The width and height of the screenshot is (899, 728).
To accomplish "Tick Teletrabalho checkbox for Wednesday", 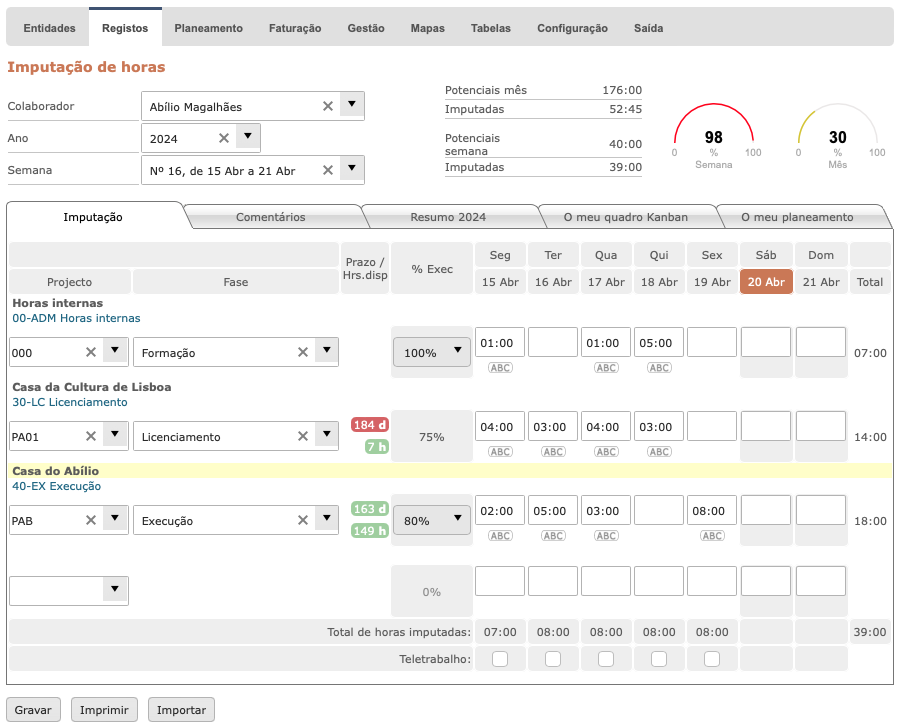I will pos(606,658).
